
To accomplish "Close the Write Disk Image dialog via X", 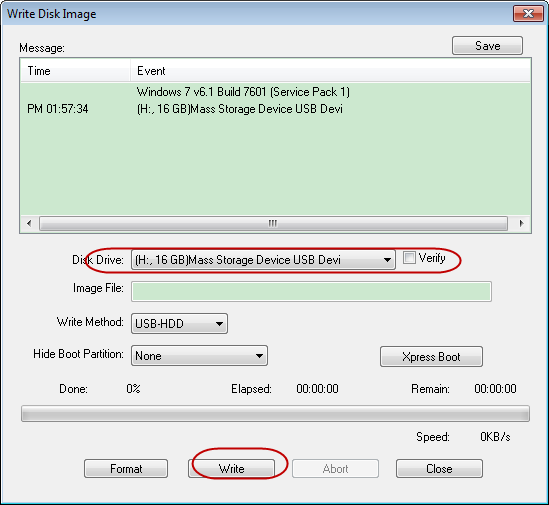I will tap(528, 13).
